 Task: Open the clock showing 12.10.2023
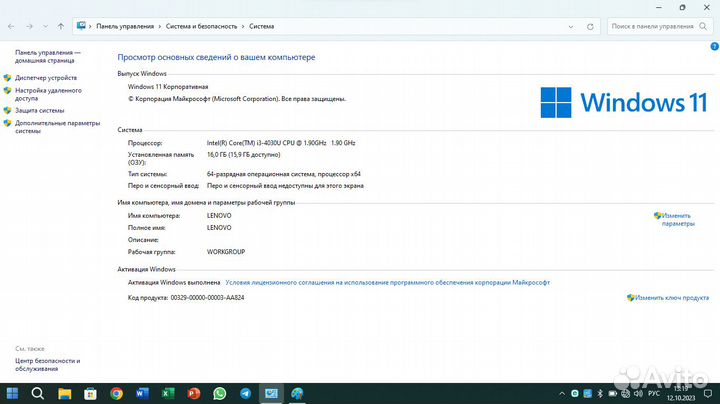[x=681, y=393]
